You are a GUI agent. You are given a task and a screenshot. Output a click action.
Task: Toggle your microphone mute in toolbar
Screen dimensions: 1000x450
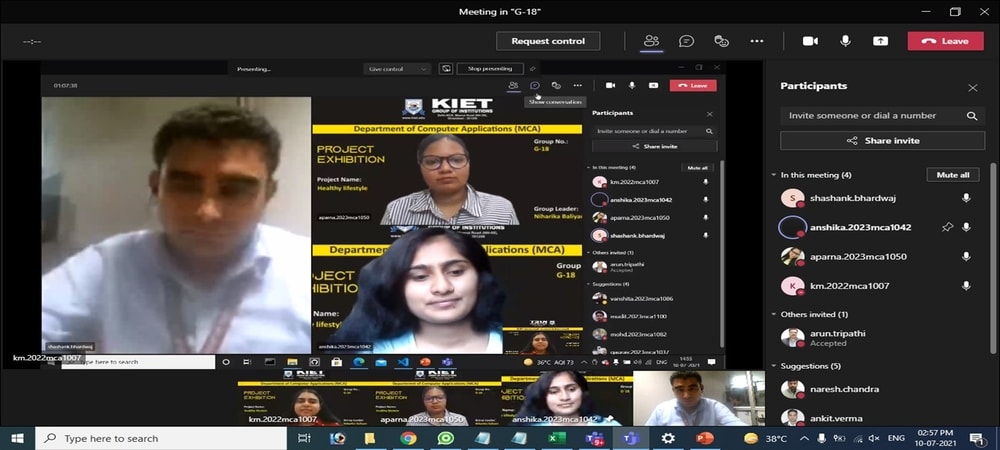pos(845,41)
